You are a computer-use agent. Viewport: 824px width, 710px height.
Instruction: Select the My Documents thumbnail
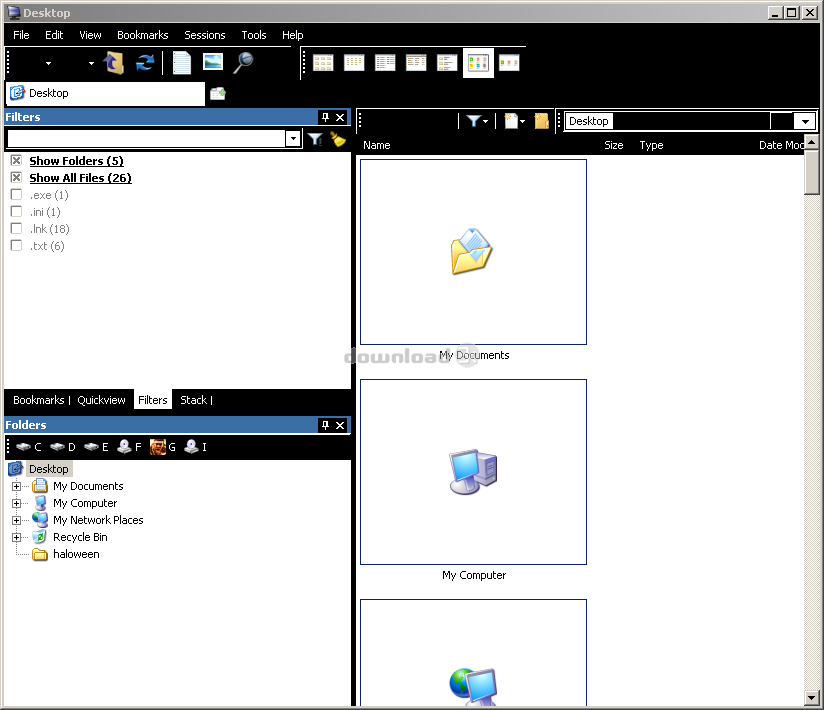[x=473, y=252]
